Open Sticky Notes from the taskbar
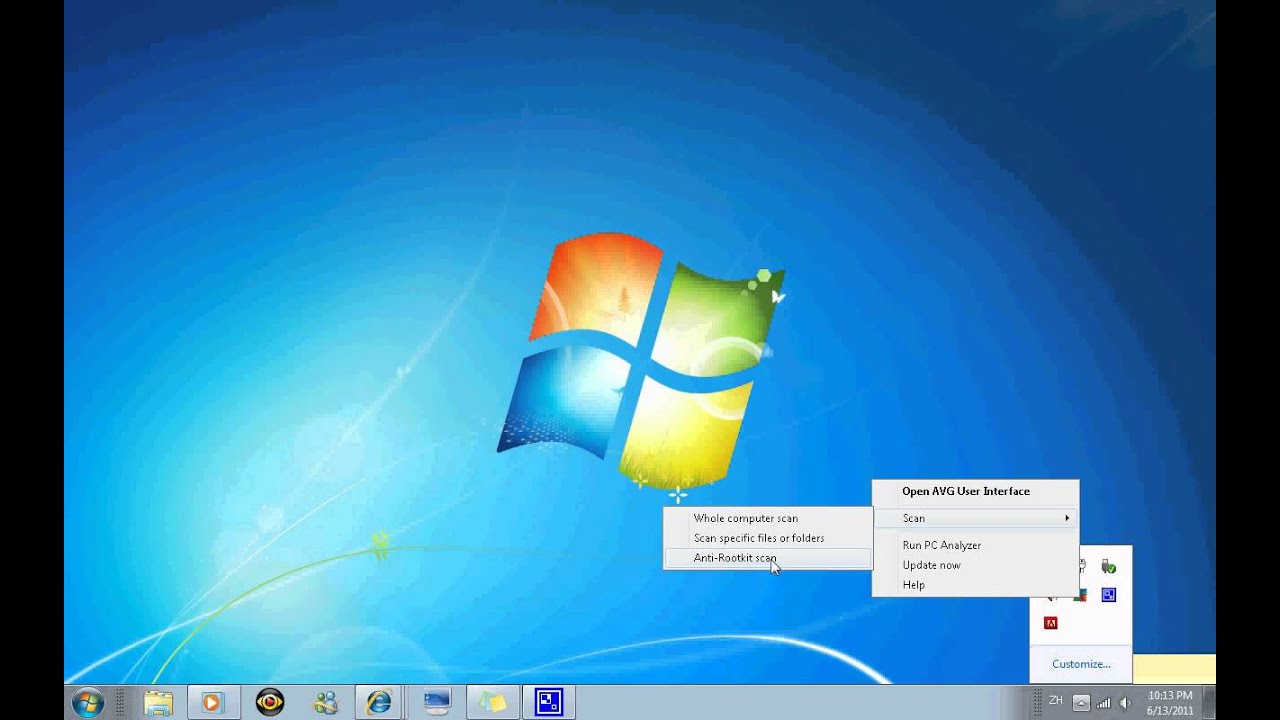 click(x=492, y=702)
